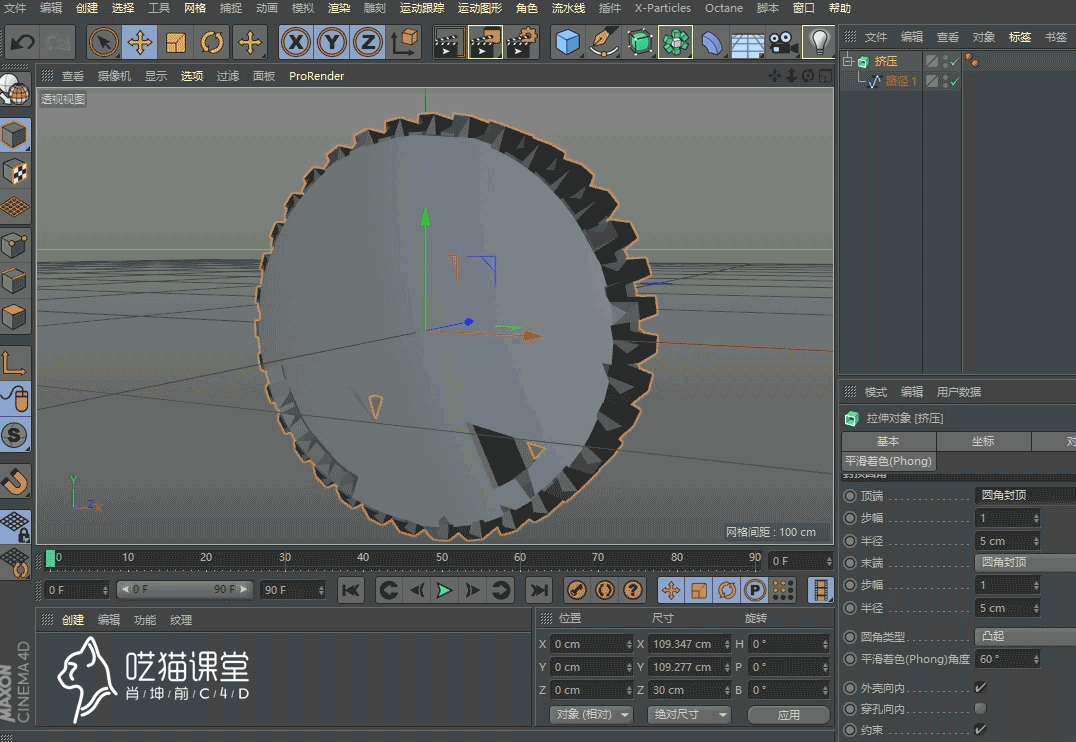Toggle 路径 1 enable checkmark
This screenshot has width=1076, height=742.
pyautogui.click(x=955, y=81)
